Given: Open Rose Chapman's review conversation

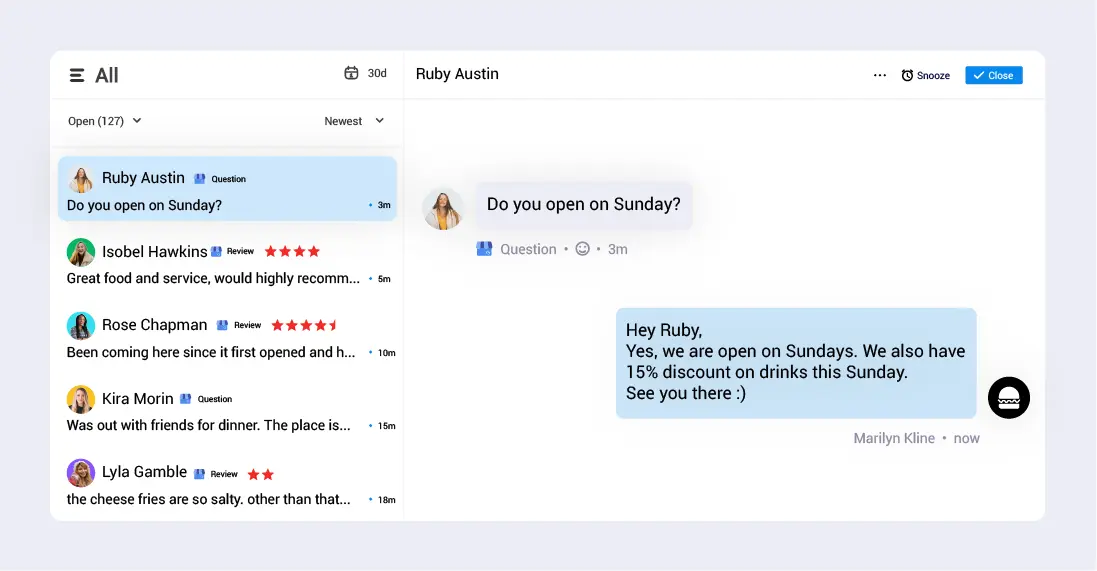Looking at the screenshot, I should pyautogui.click(x=227, y=337).
